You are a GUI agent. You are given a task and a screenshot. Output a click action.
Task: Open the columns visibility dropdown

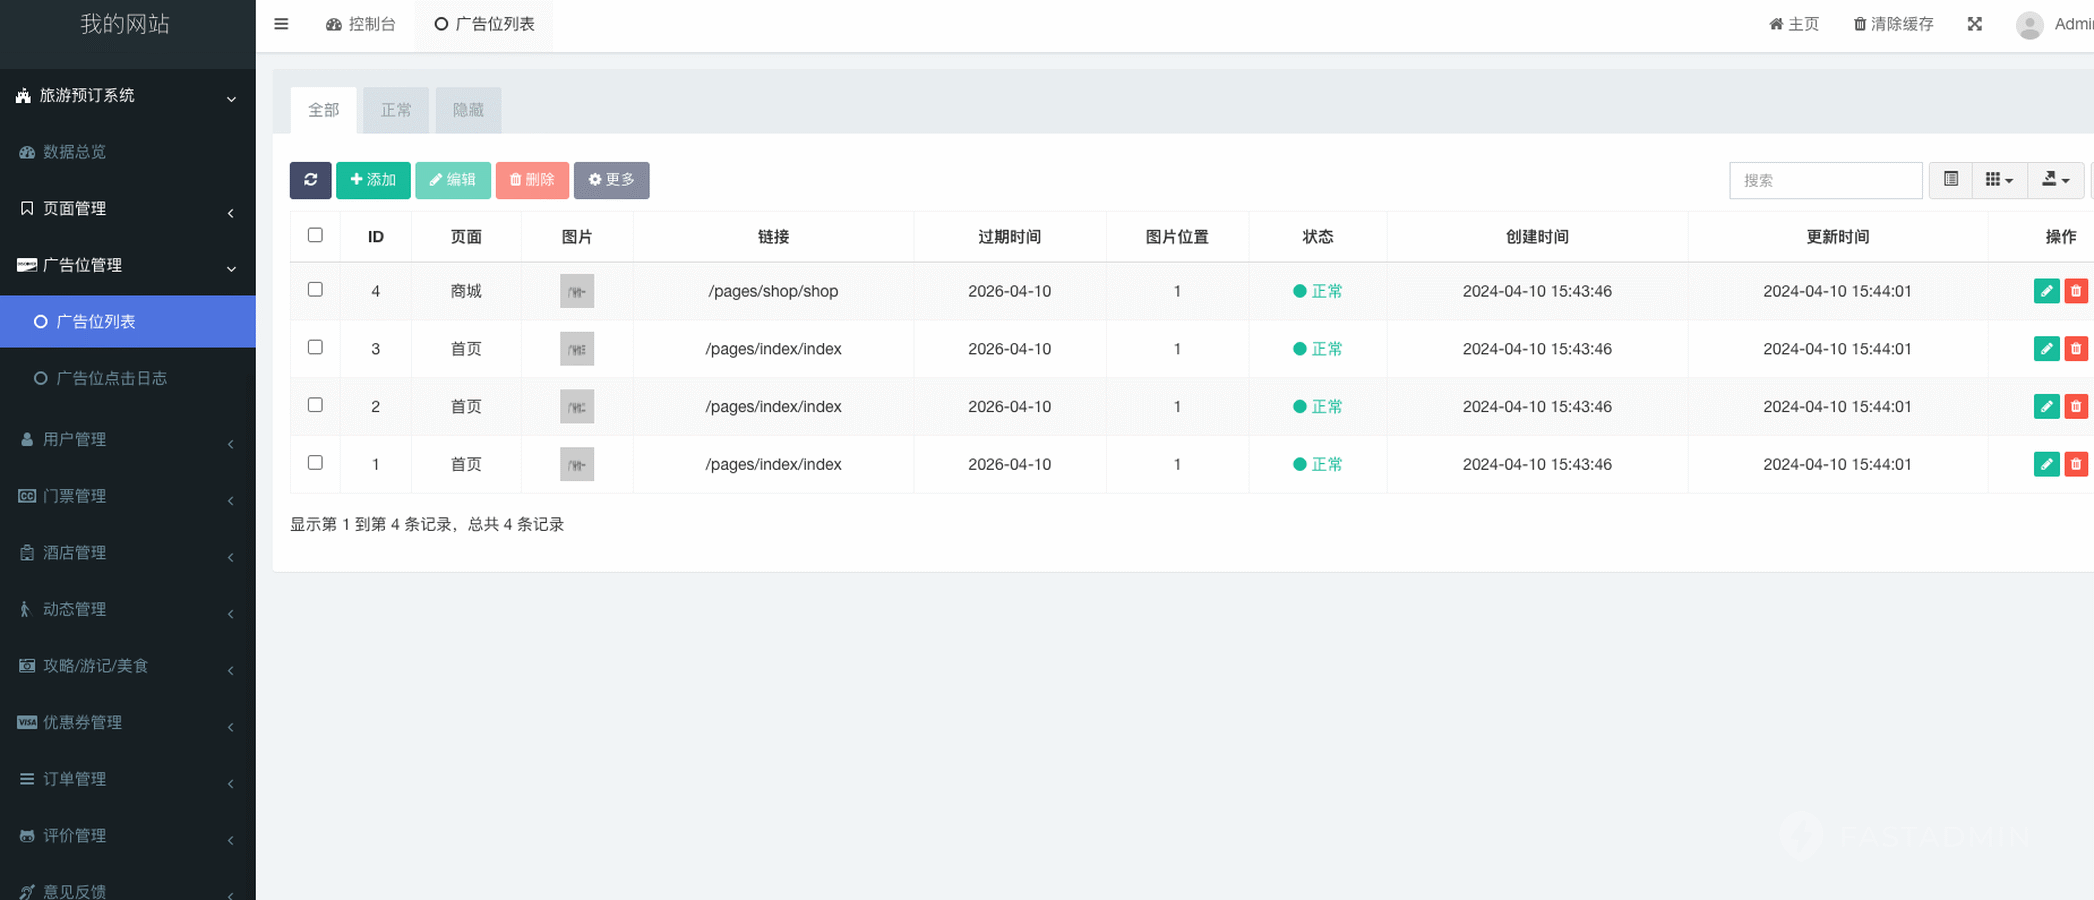[x=1998, y=180]
